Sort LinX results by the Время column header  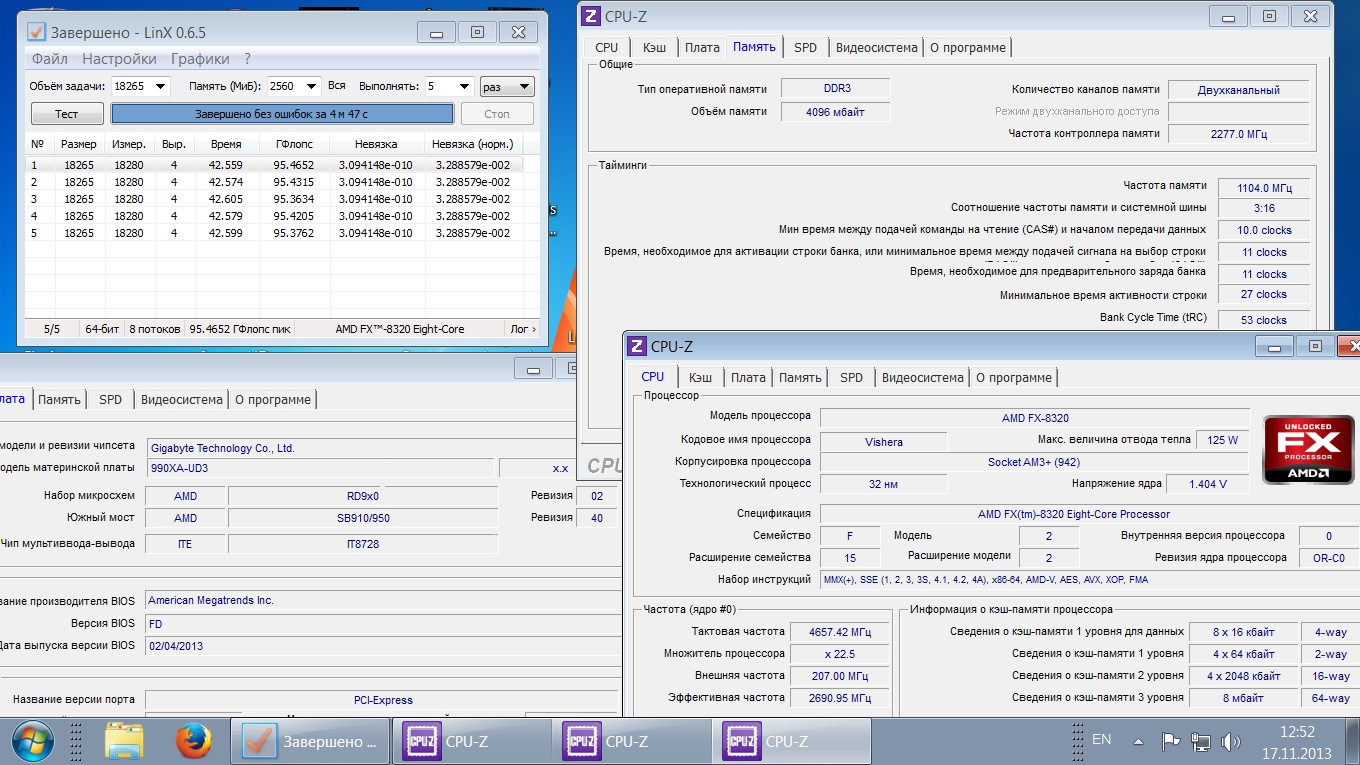pos(226,144)
